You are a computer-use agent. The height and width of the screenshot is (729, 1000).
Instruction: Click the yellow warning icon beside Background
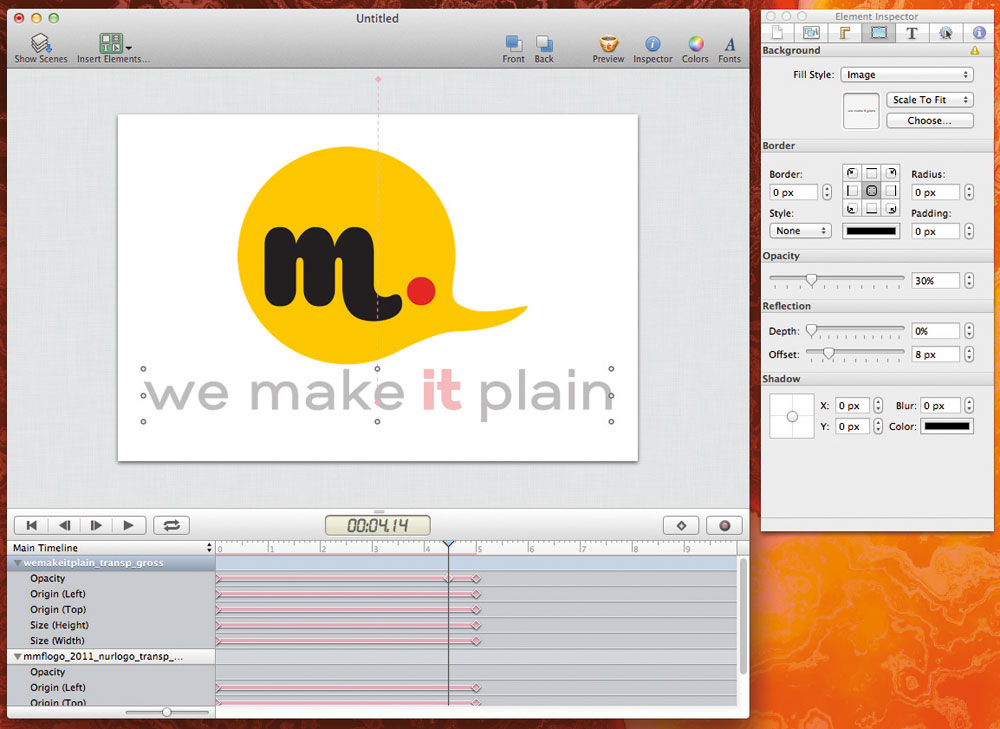975,50
